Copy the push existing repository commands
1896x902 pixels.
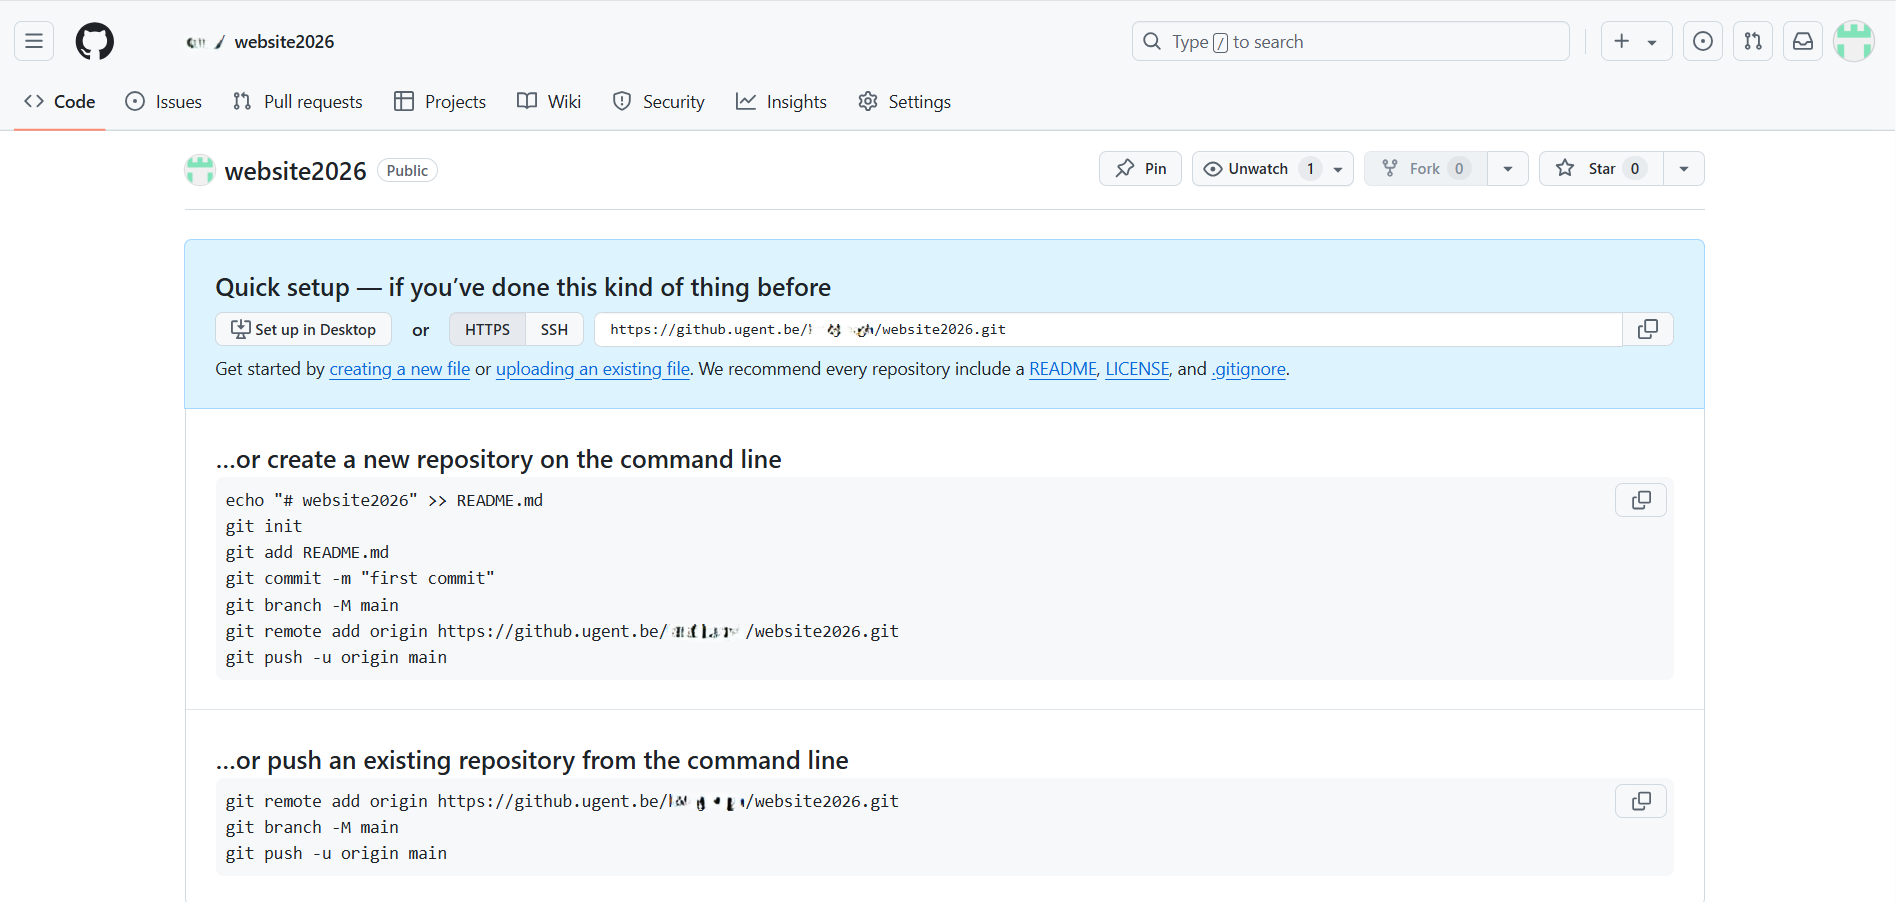[1640, 800]
